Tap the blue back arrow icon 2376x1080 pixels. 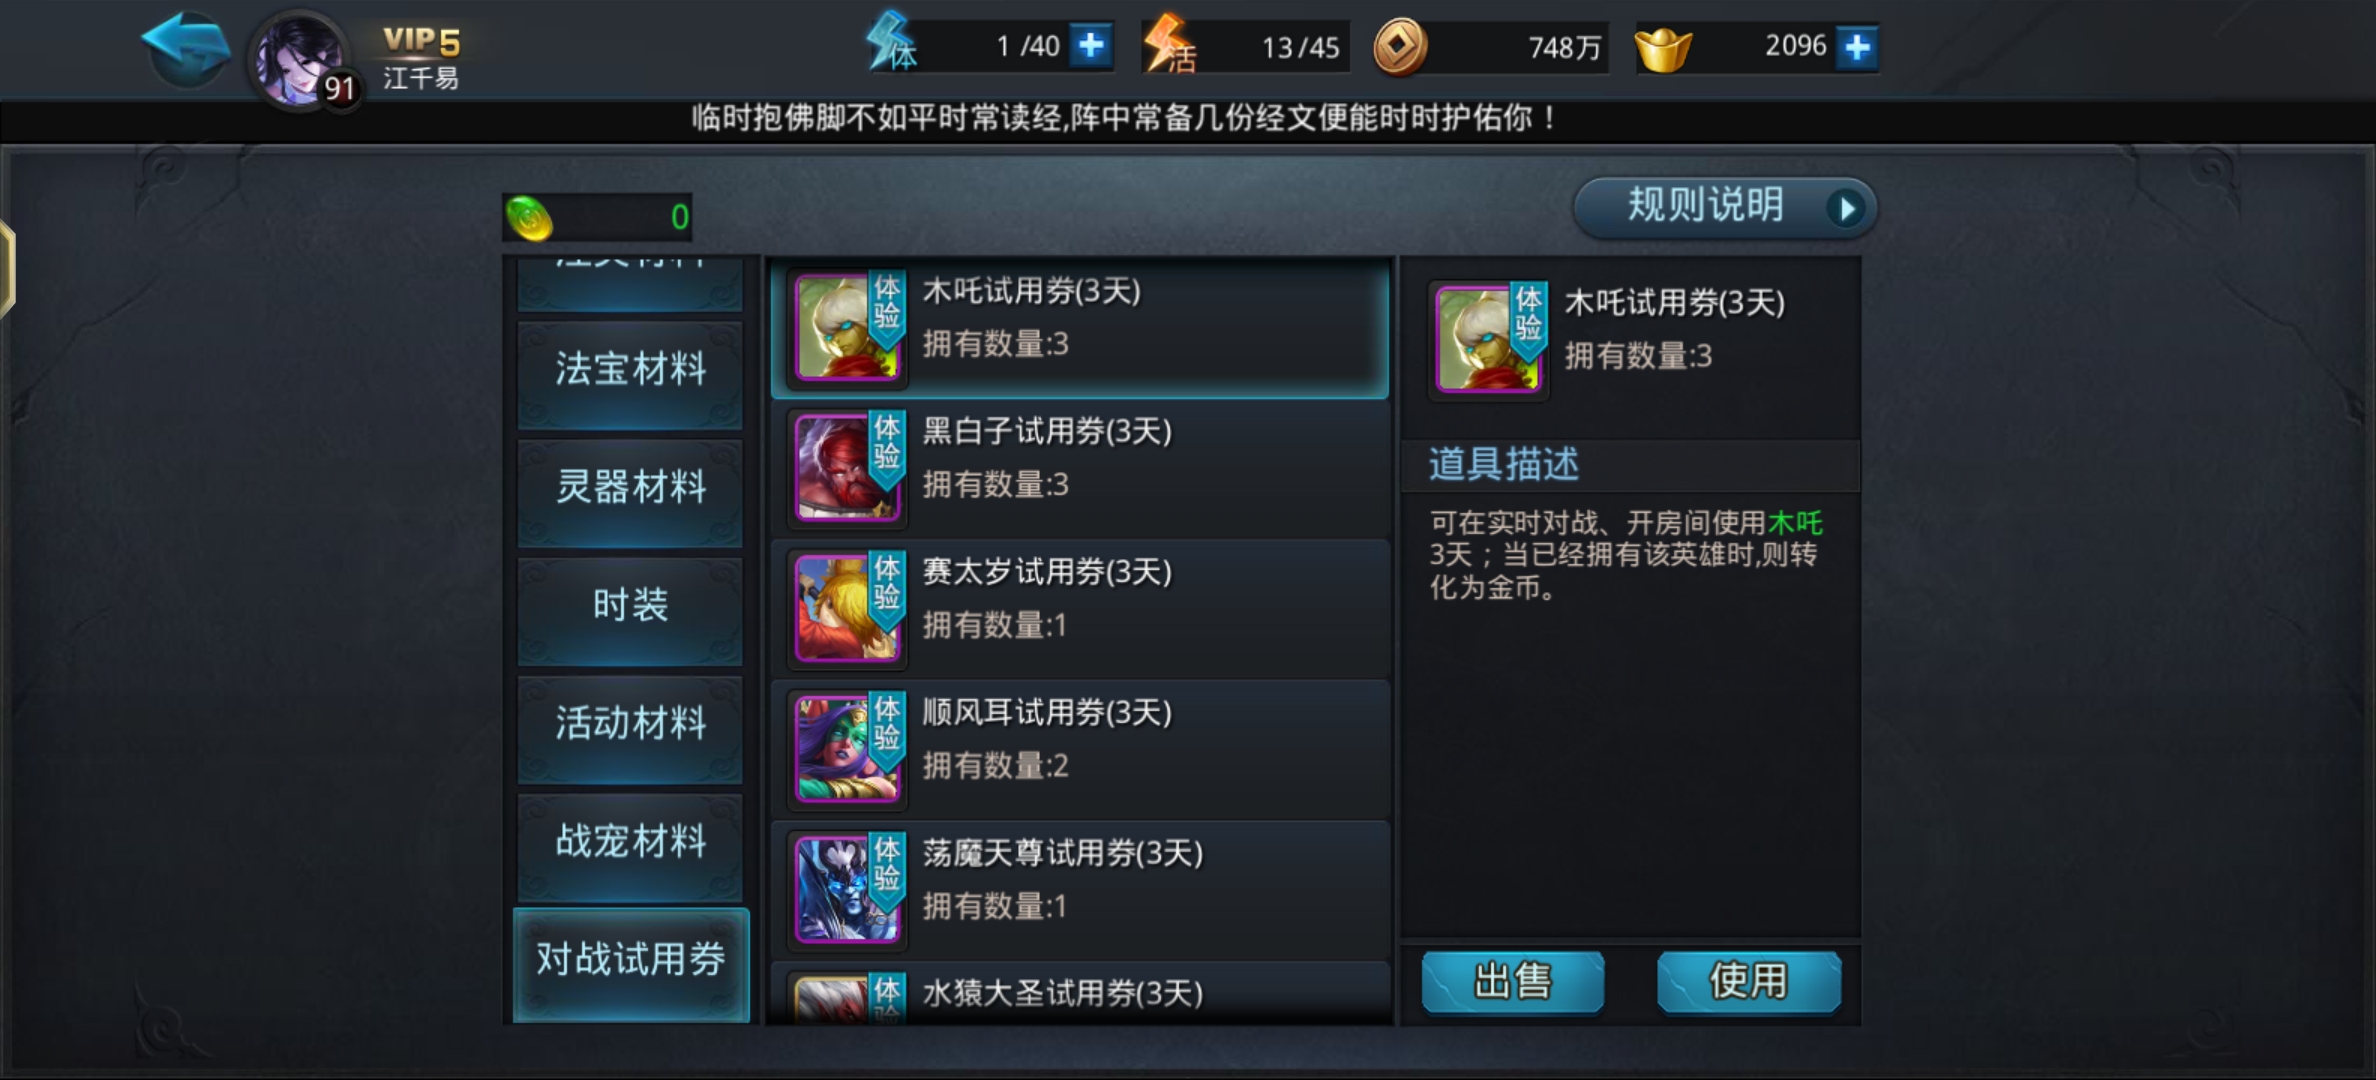pyautogui.click(x=187, y=47)
